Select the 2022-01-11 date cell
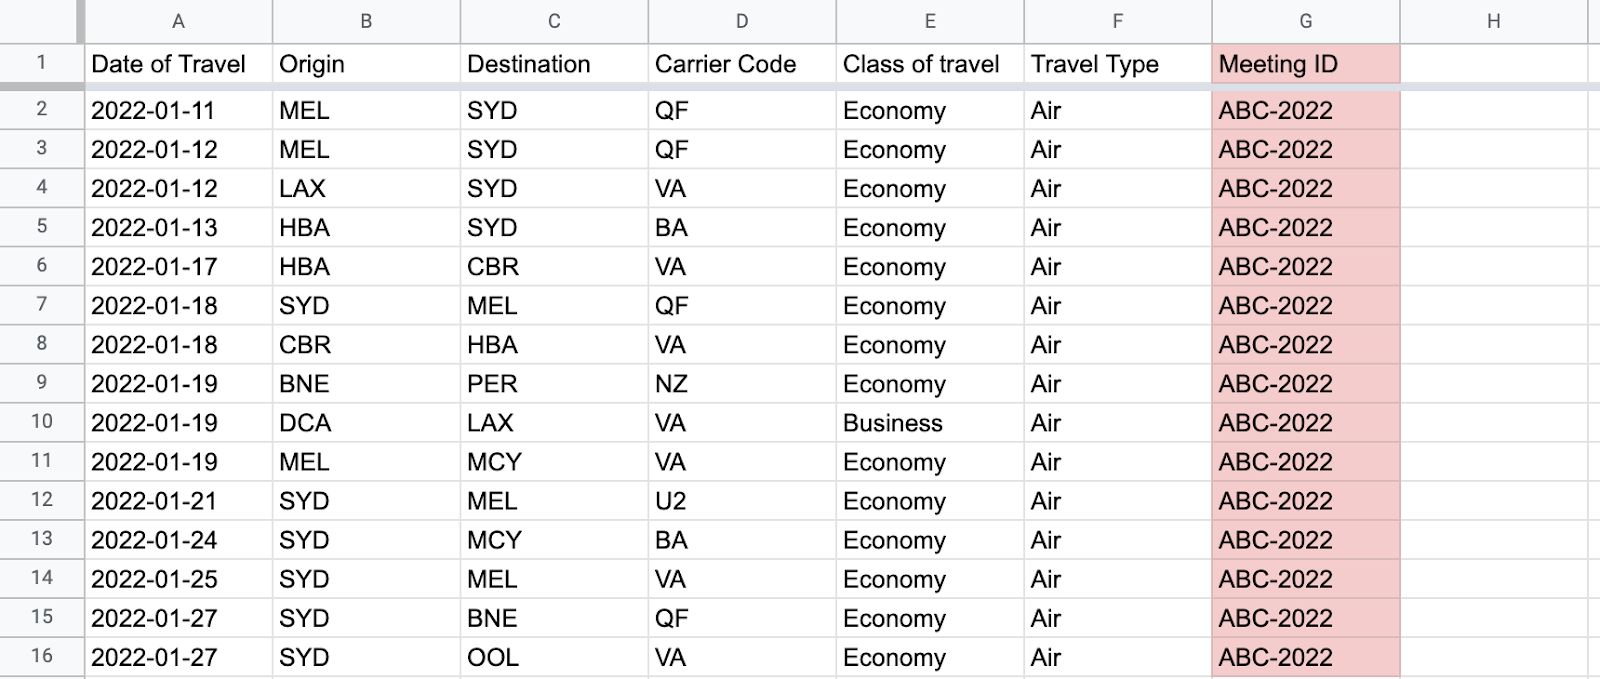1600x679 pixels. [x=178, y=110]
